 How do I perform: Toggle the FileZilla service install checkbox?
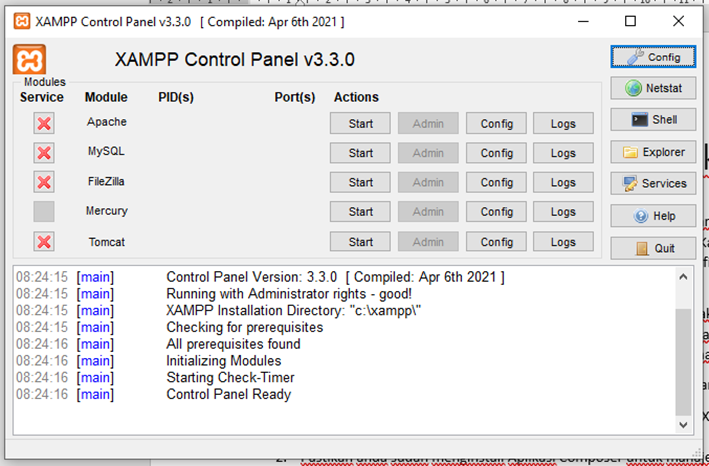[x=44, y=182]
